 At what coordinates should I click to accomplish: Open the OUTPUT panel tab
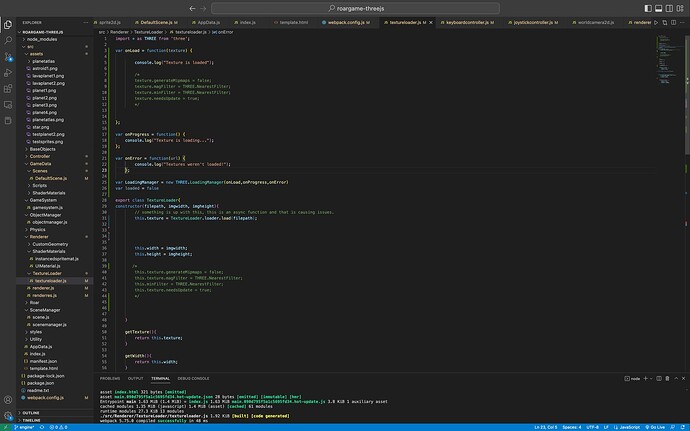tap(136, 379)
